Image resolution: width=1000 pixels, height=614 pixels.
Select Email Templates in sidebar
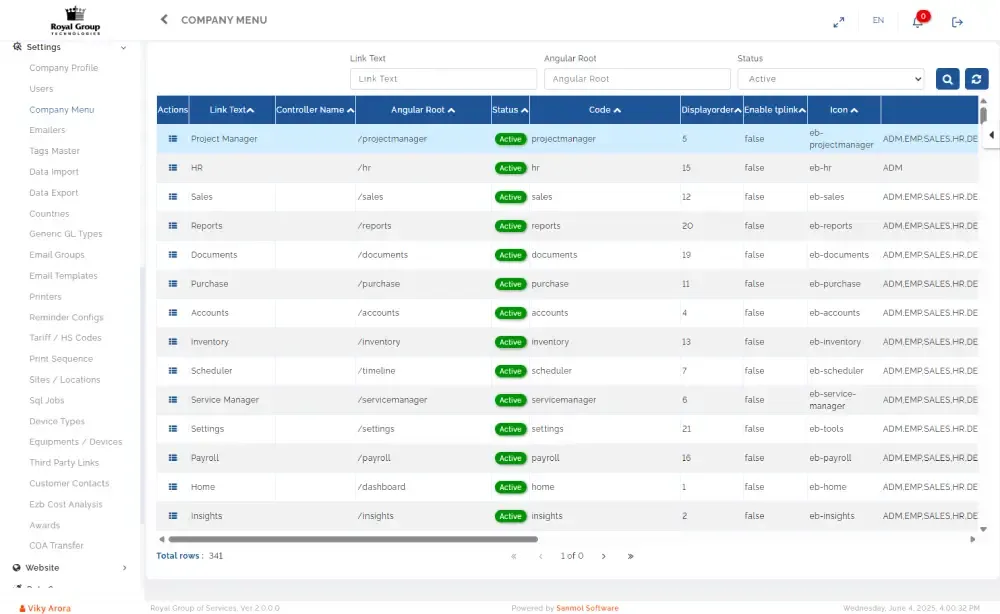coord(63,276)
